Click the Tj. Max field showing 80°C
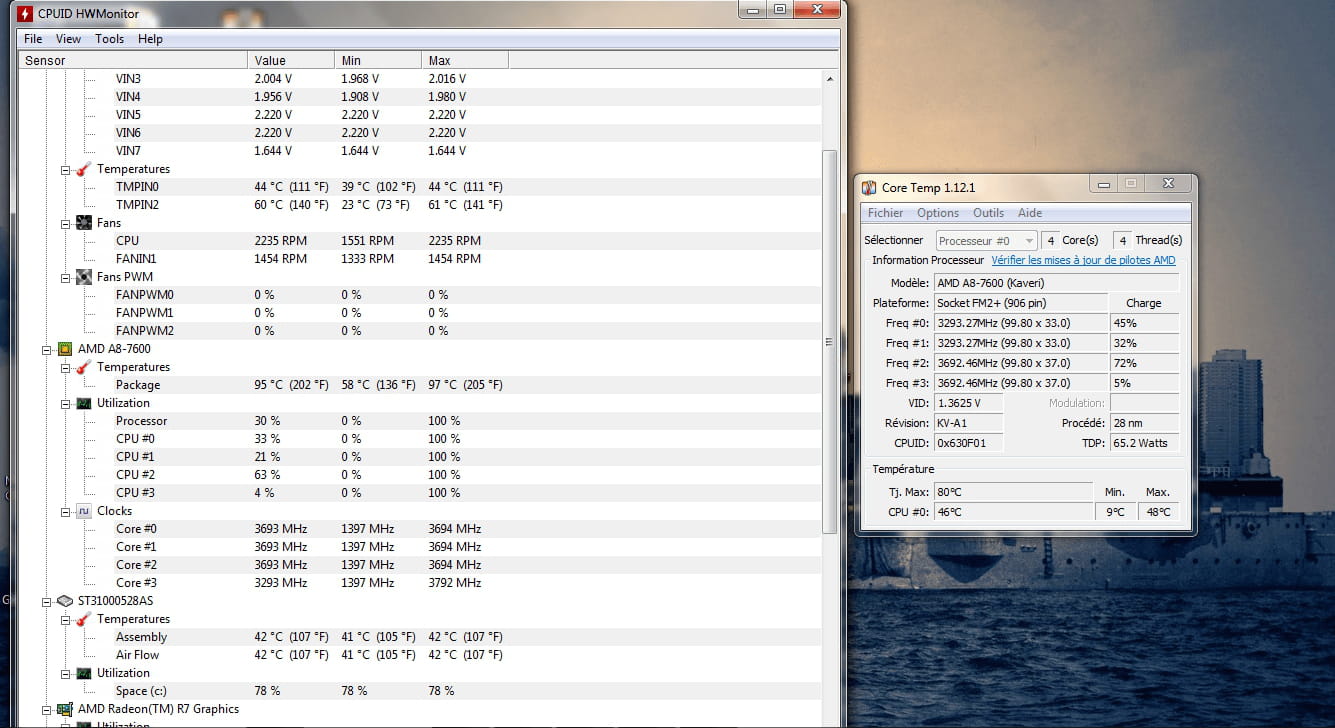This screenshot has height=728, width=1335. pyautogui.click(x=1013, y=492)
